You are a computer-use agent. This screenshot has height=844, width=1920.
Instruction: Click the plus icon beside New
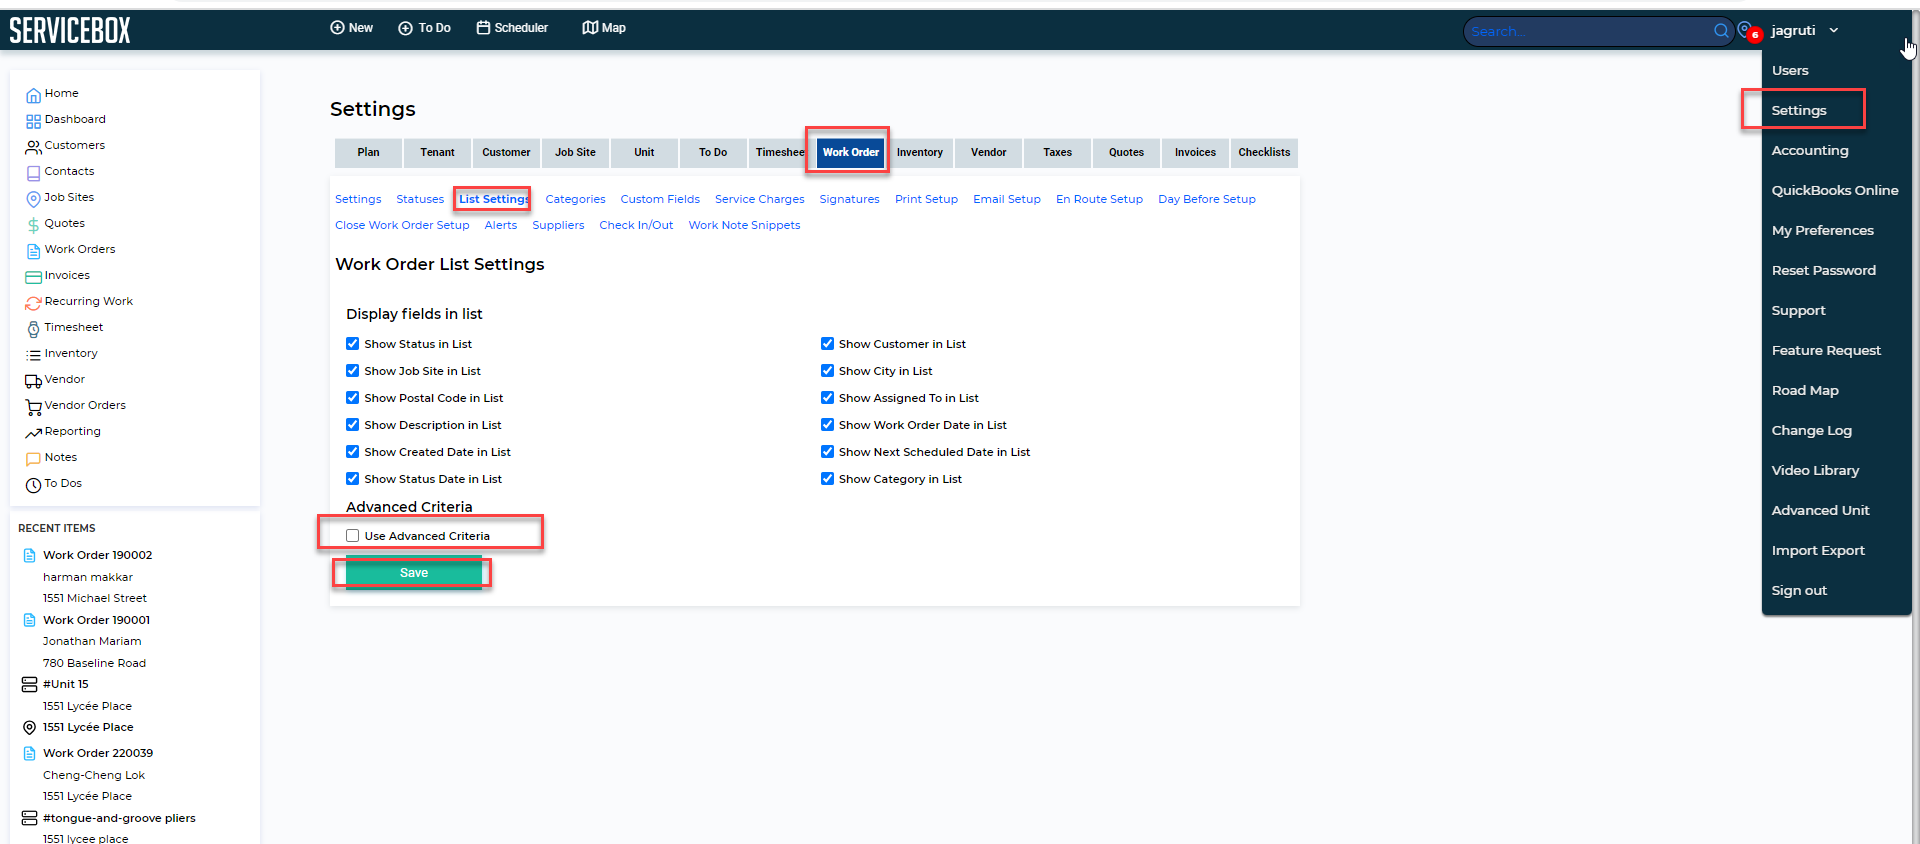point(337,28)
